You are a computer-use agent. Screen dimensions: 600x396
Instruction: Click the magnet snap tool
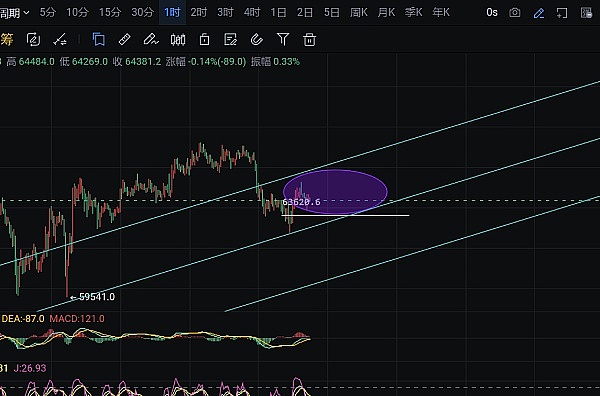(256, 39)
